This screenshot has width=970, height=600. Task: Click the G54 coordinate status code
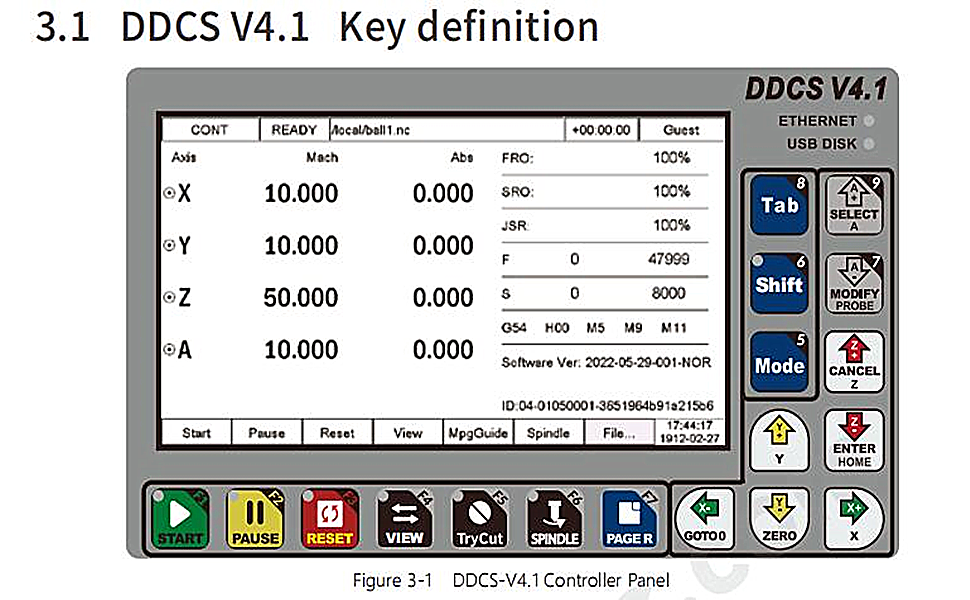513,327
